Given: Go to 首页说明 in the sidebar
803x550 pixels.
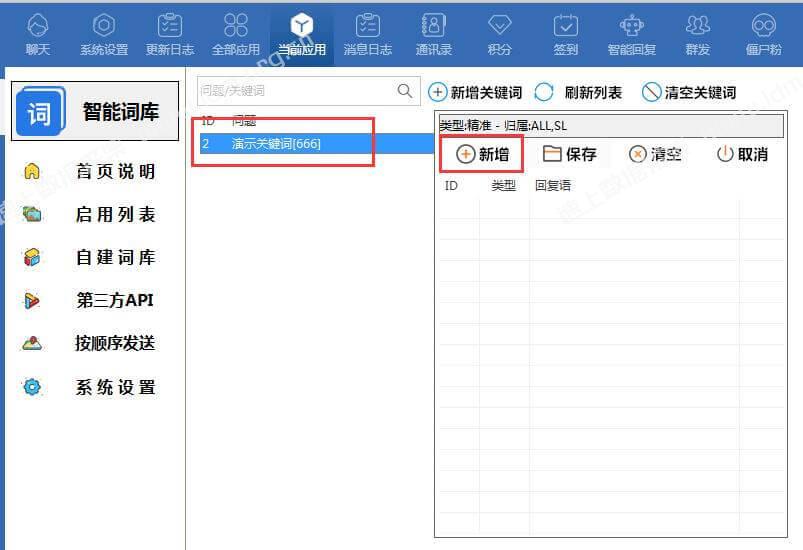Looking at the screenshot, I should (x=116, y=171).
